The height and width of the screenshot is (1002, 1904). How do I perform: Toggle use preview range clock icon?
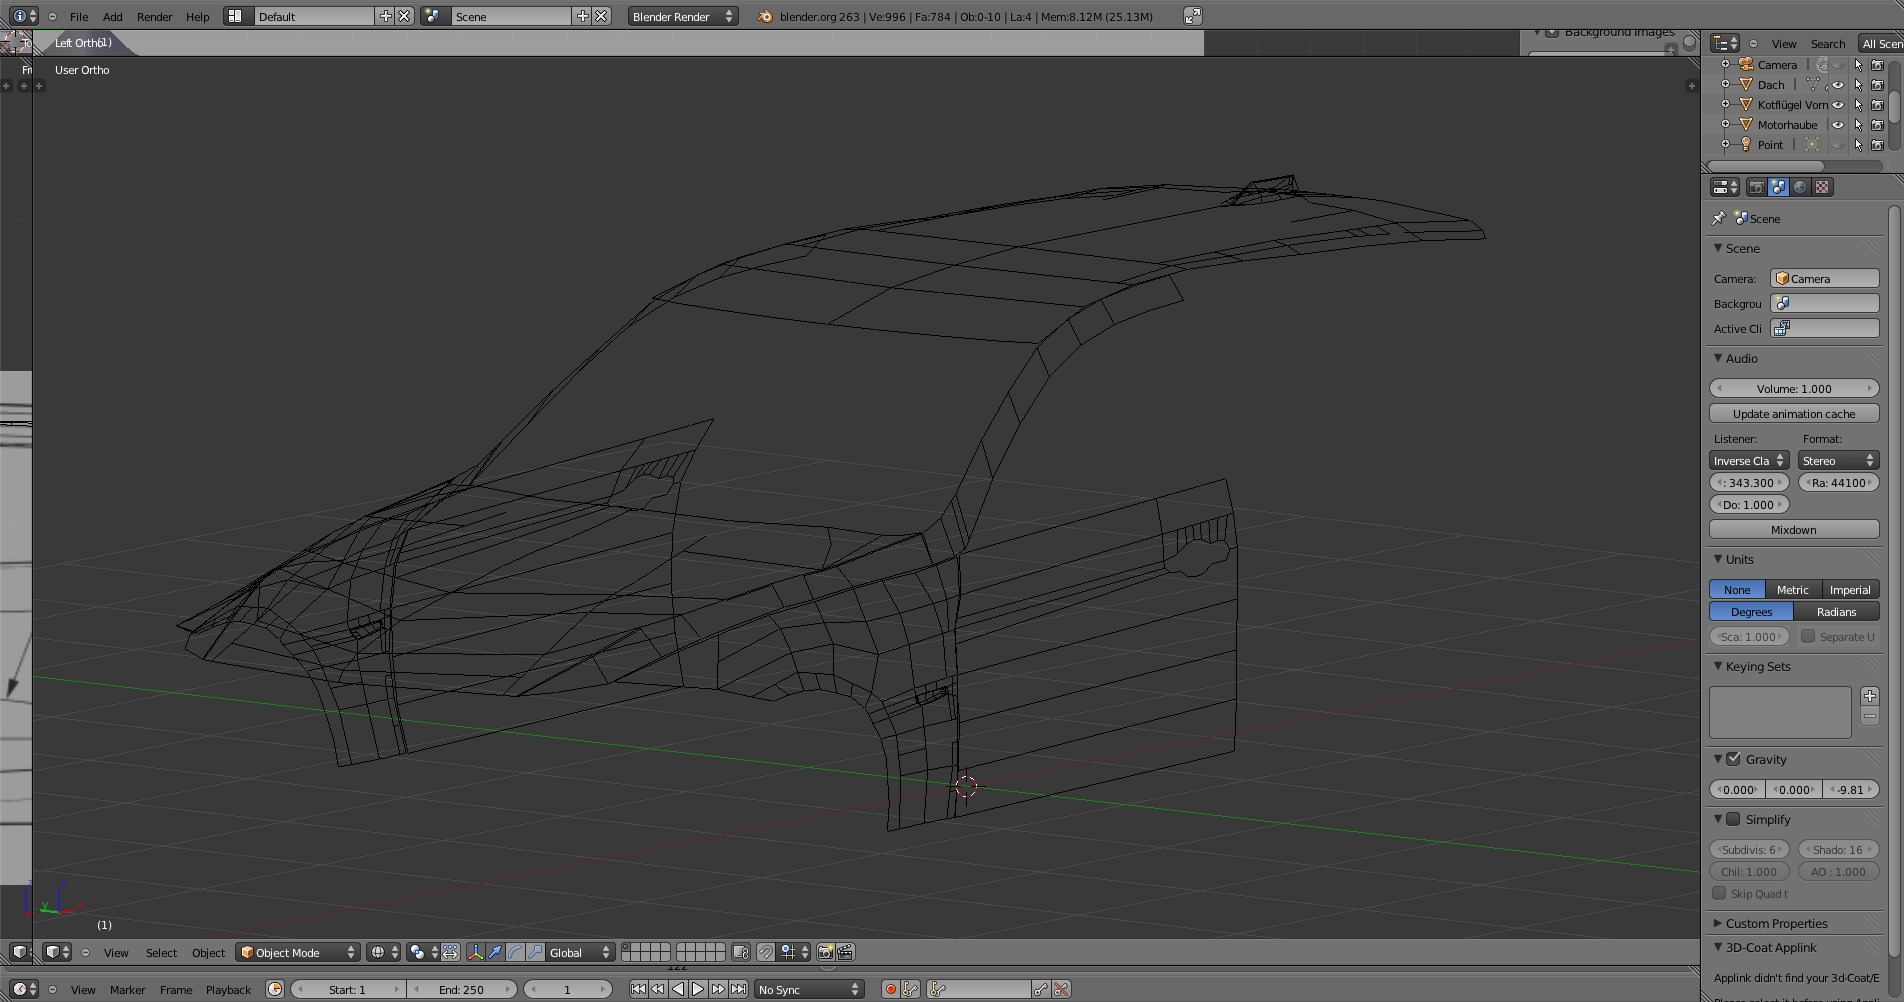pos(275,989)
